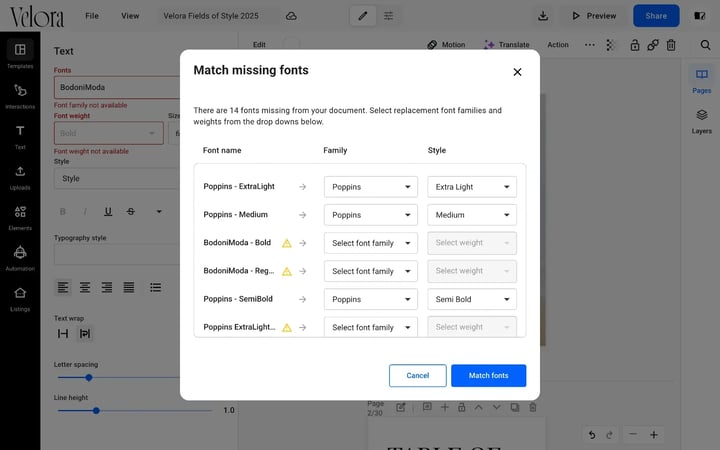Open the Motion option

pos(446,45)
